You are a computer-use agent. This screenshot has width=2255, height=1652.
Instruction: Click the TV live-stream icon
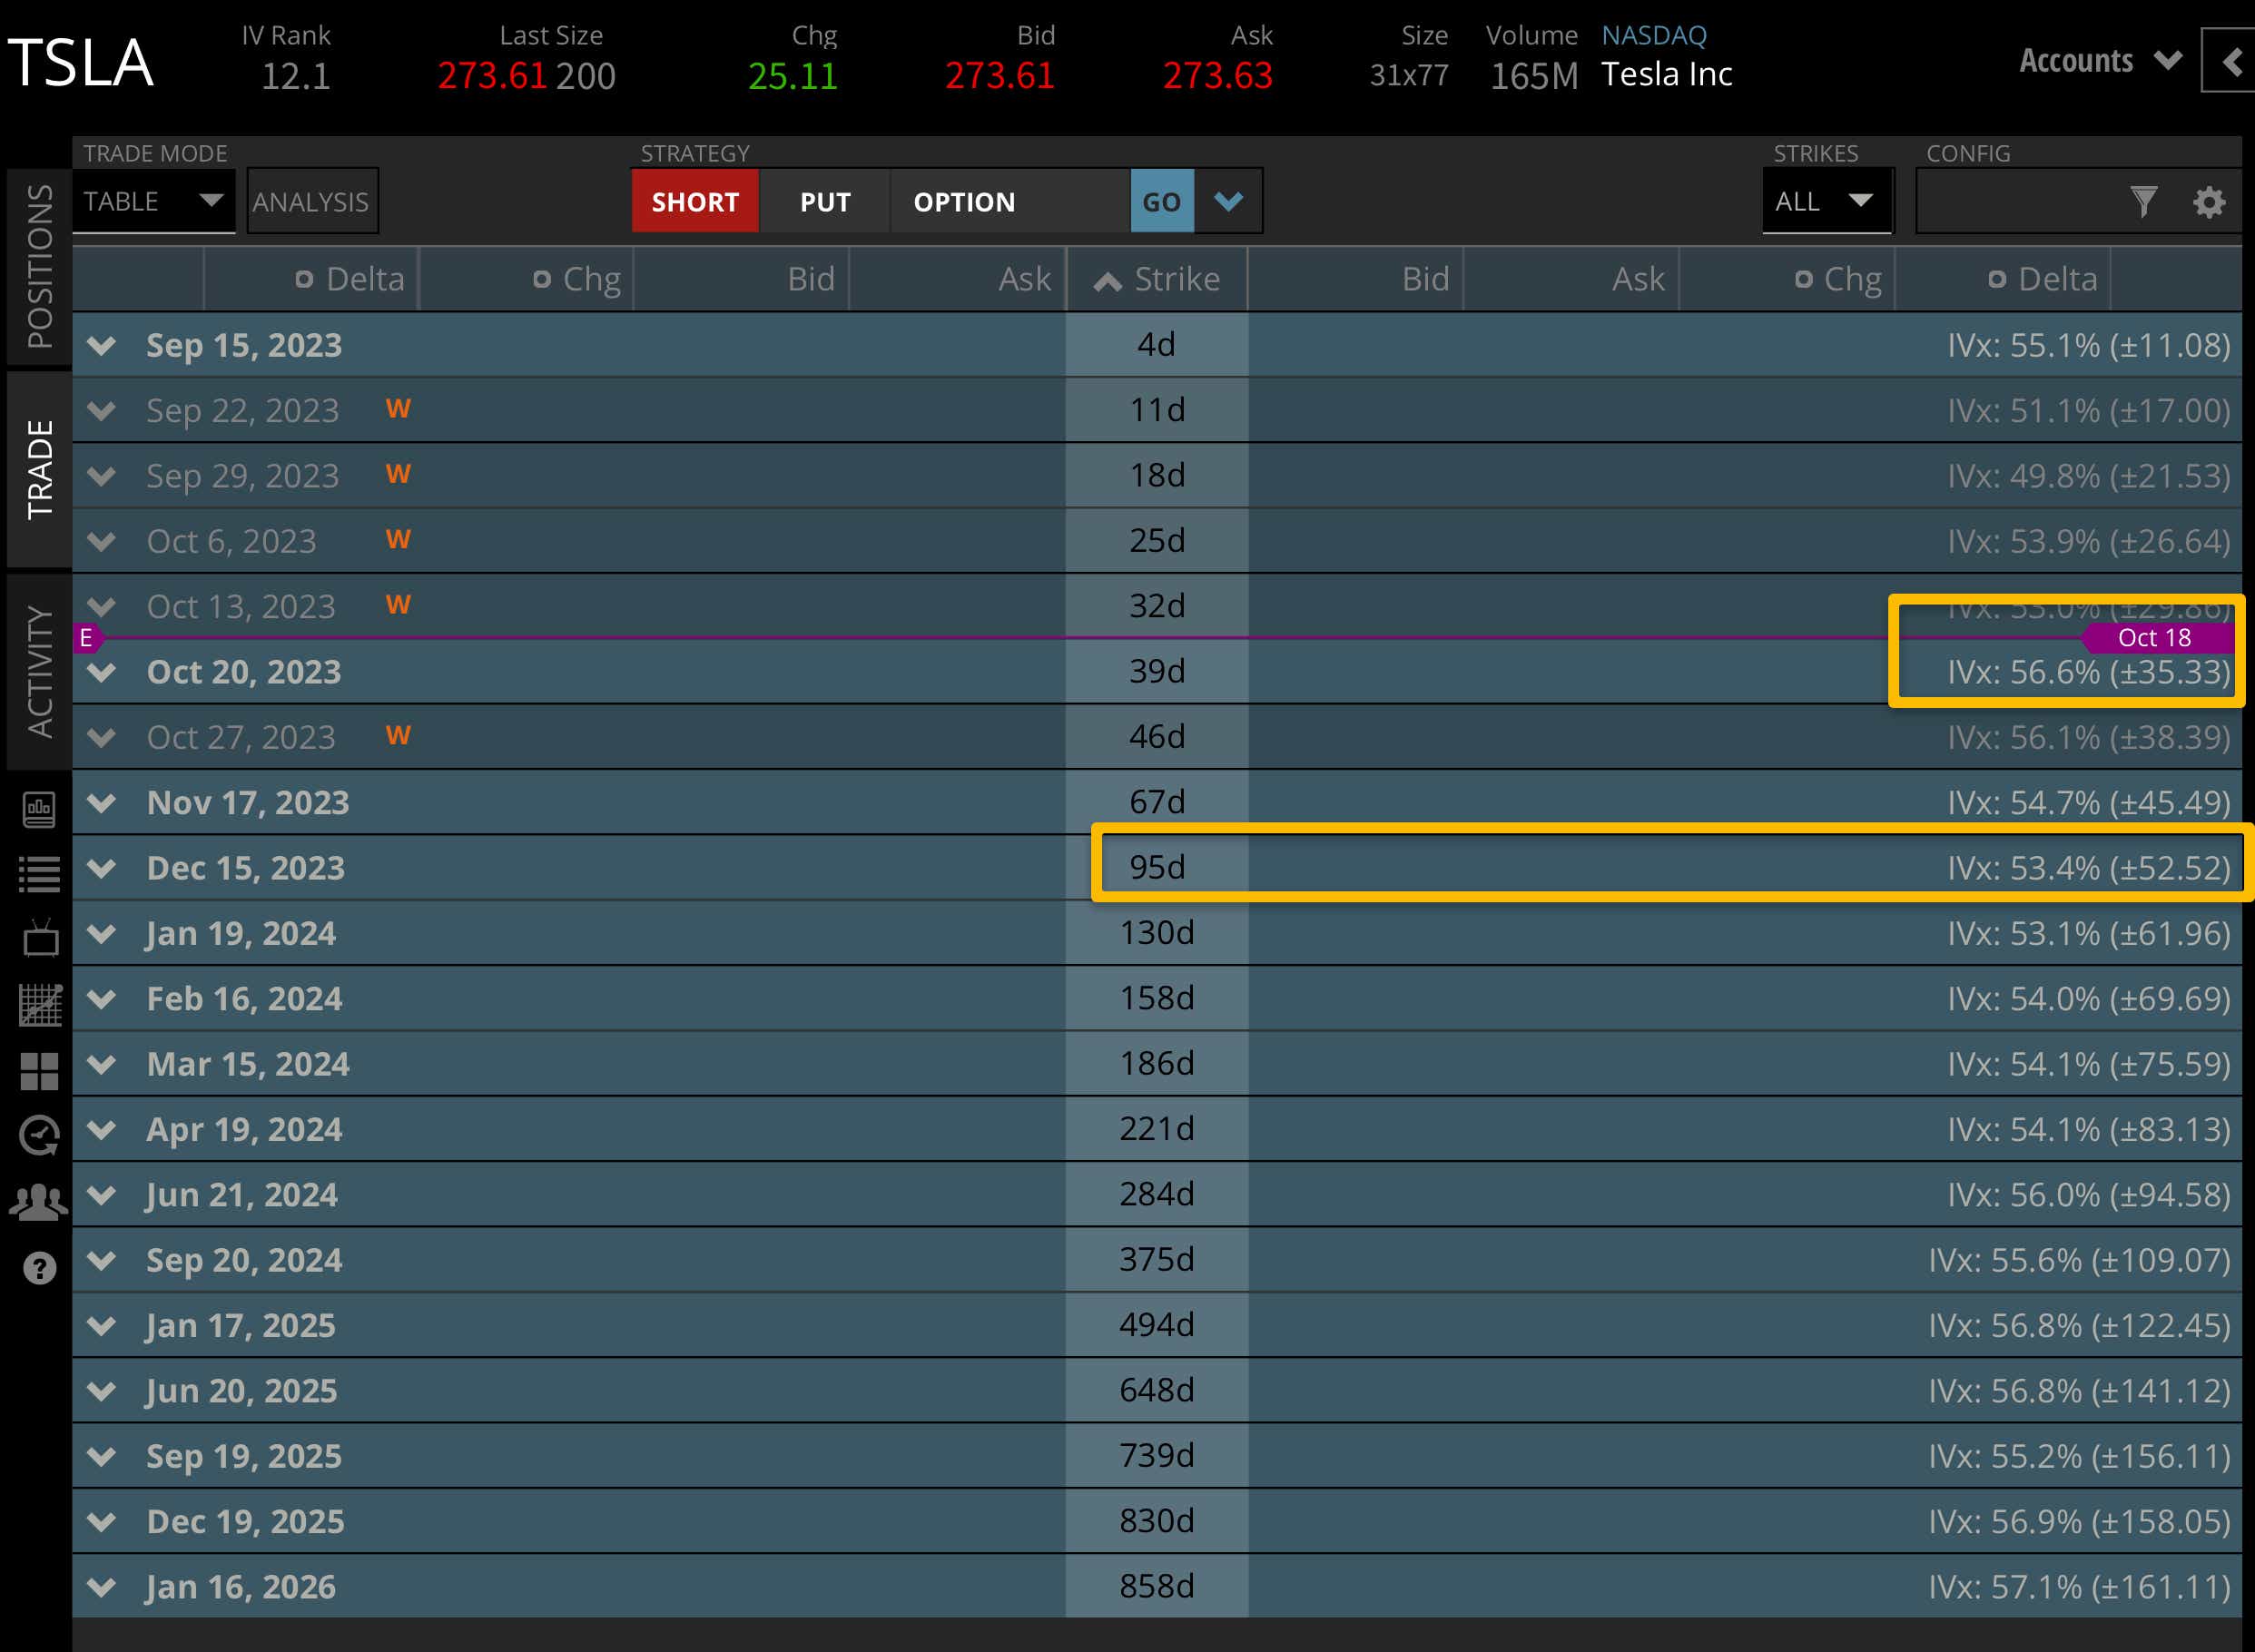(40, 939)
